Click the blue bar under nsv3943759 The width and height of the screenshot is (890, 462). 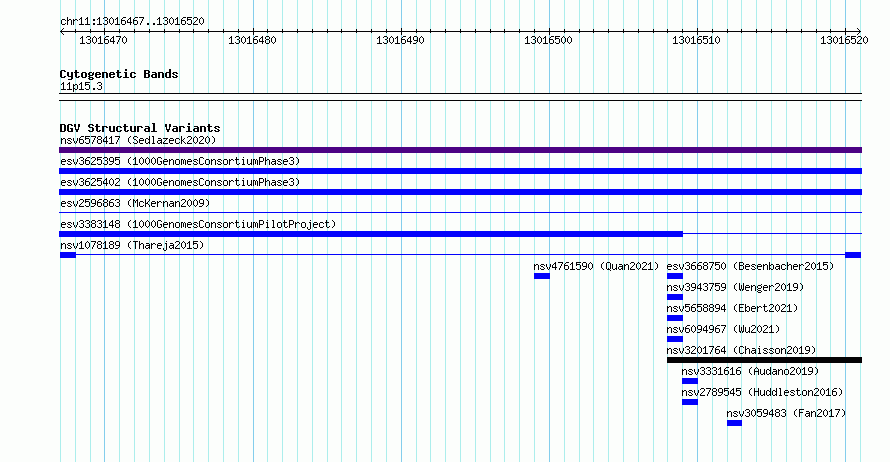tap(675, 297)
